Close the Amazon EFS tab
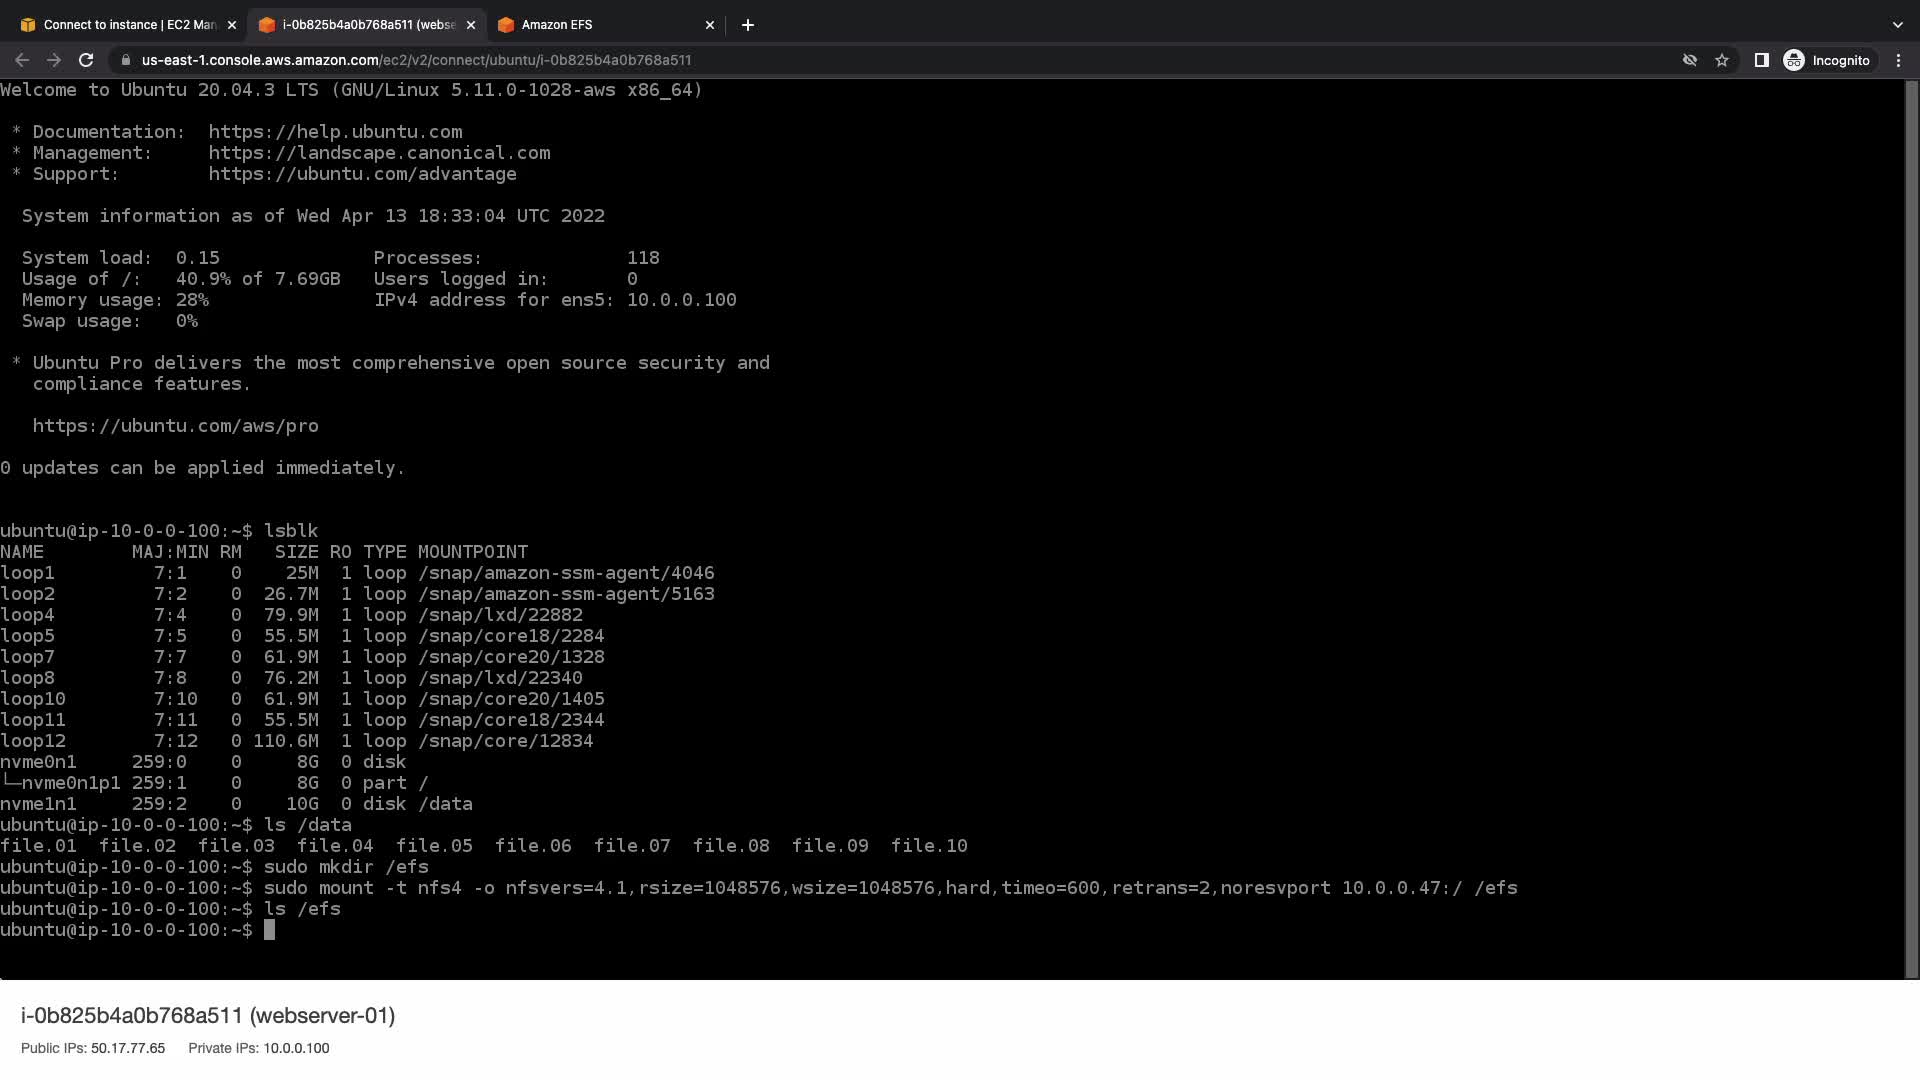 click(x=710, y=25)
